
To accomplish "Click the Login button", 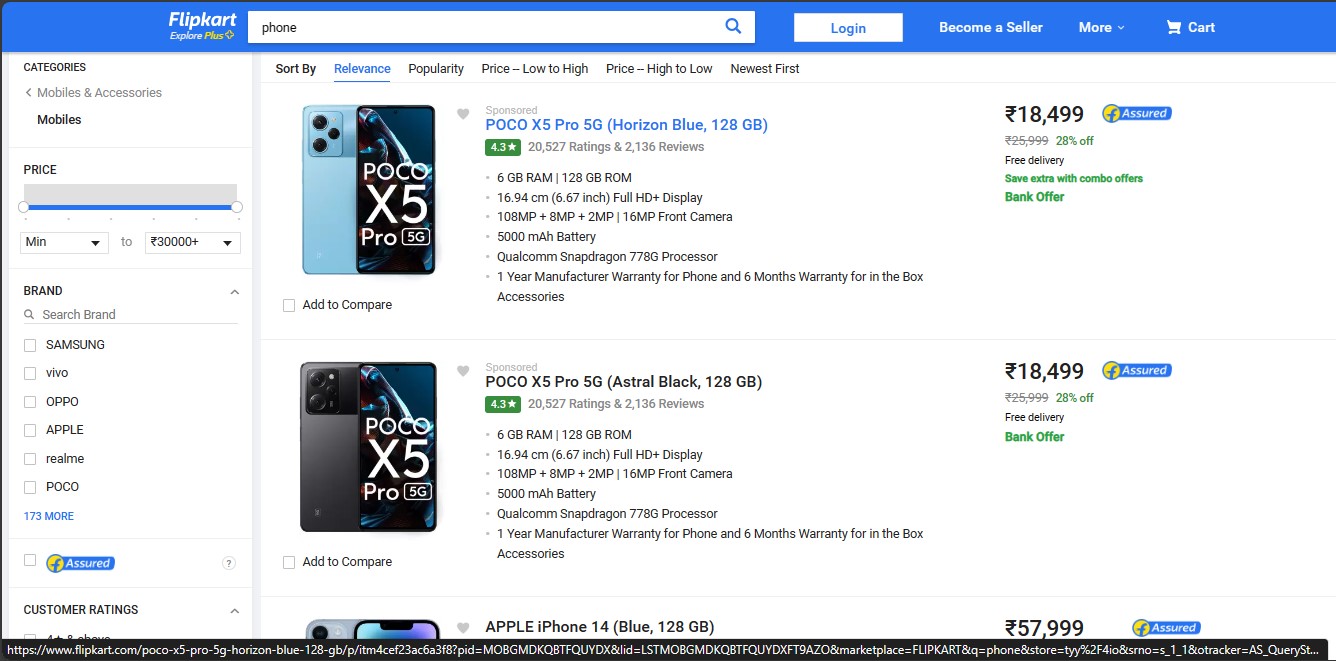I will [x=848, y=28].
